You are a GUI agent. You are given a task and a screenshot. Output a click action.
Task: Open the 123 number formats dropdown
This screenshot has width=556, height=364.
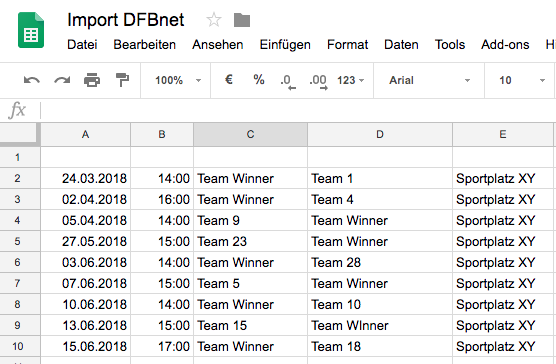click(x=350, y=80)
